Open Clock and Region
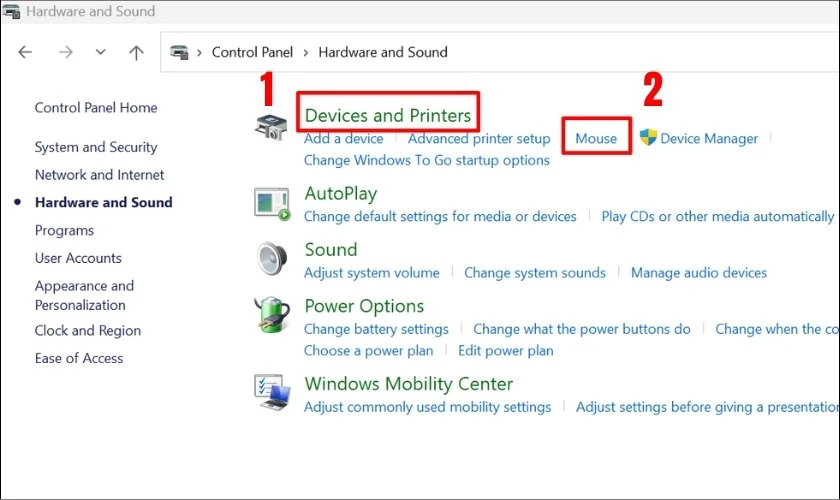This screenshot has height=500, width=840. coord(88,331)
